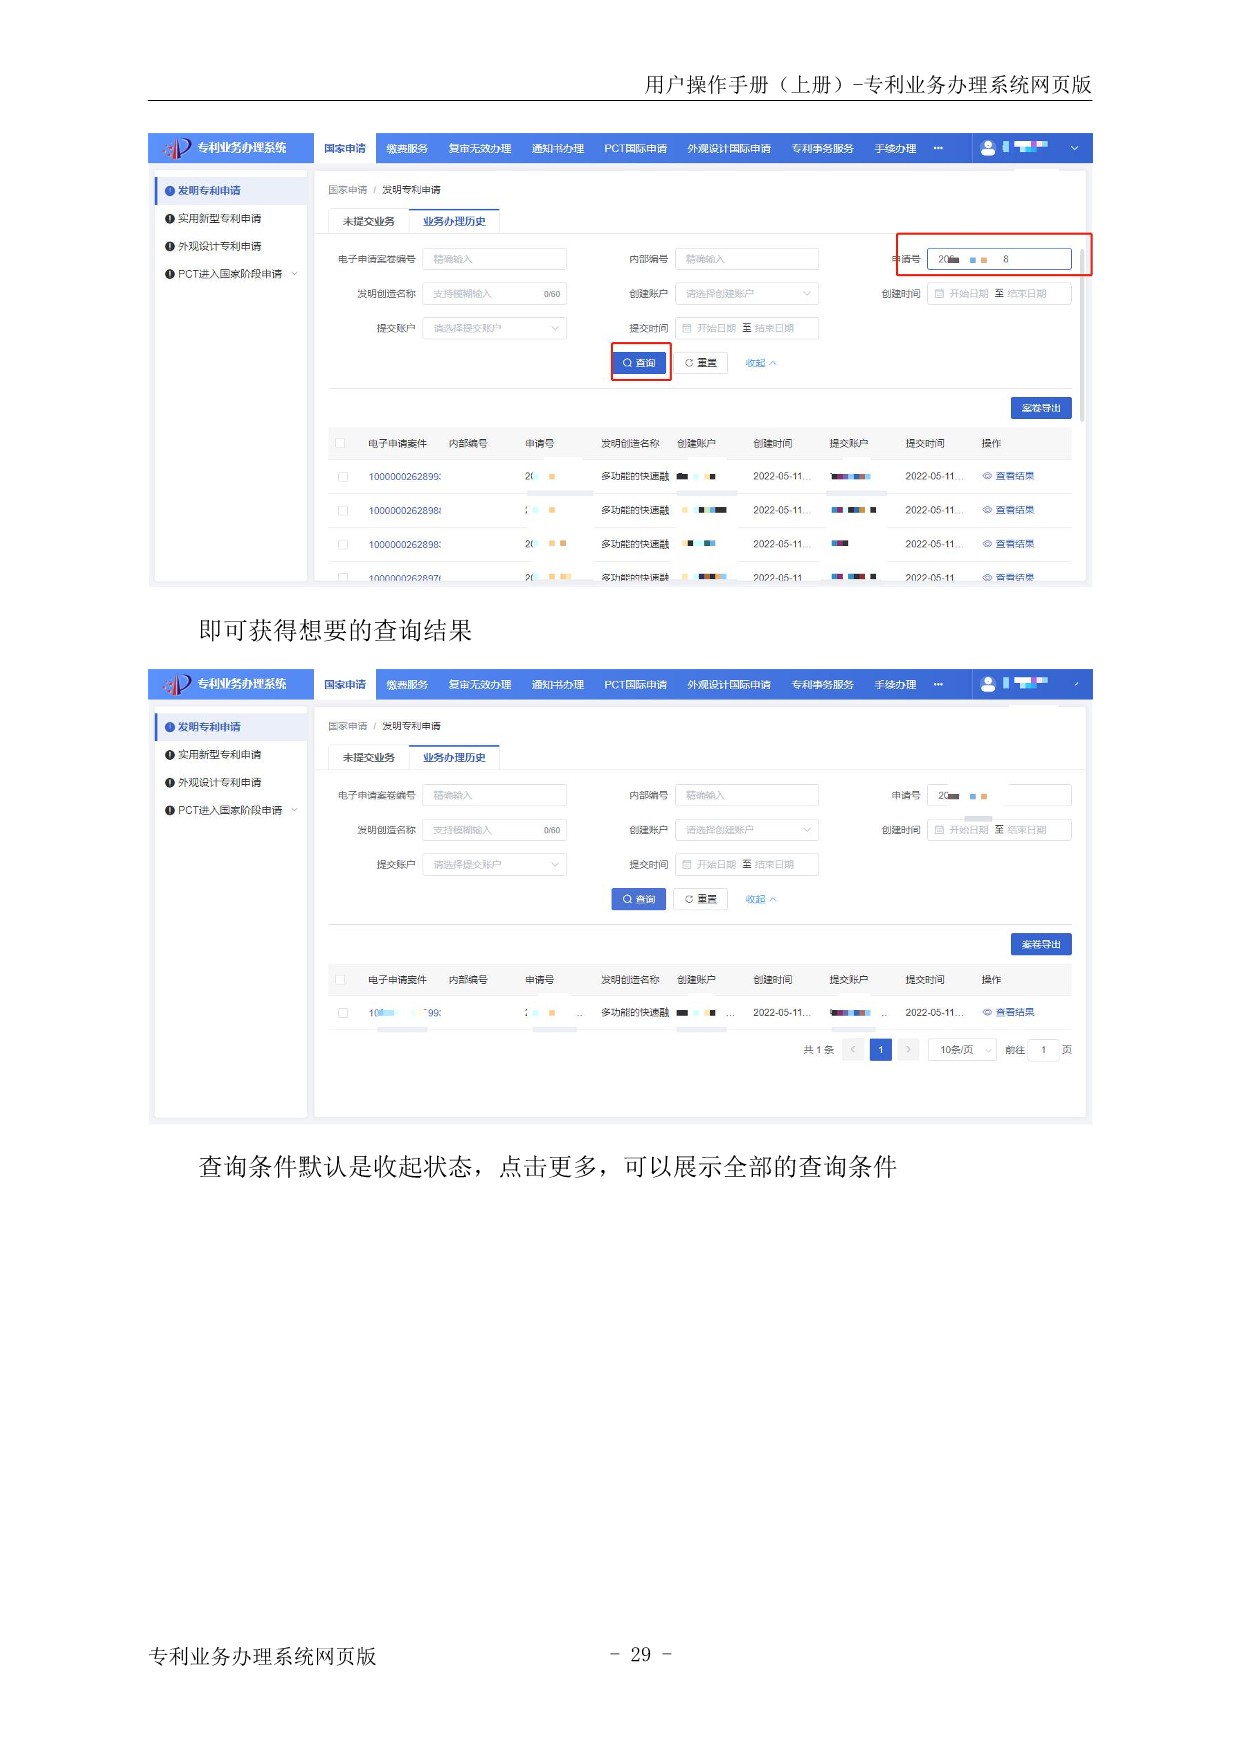The width and height of the screenshot is (1240, 1754).
Task: Check the box for the first row in the upper table
Action: 343,477
